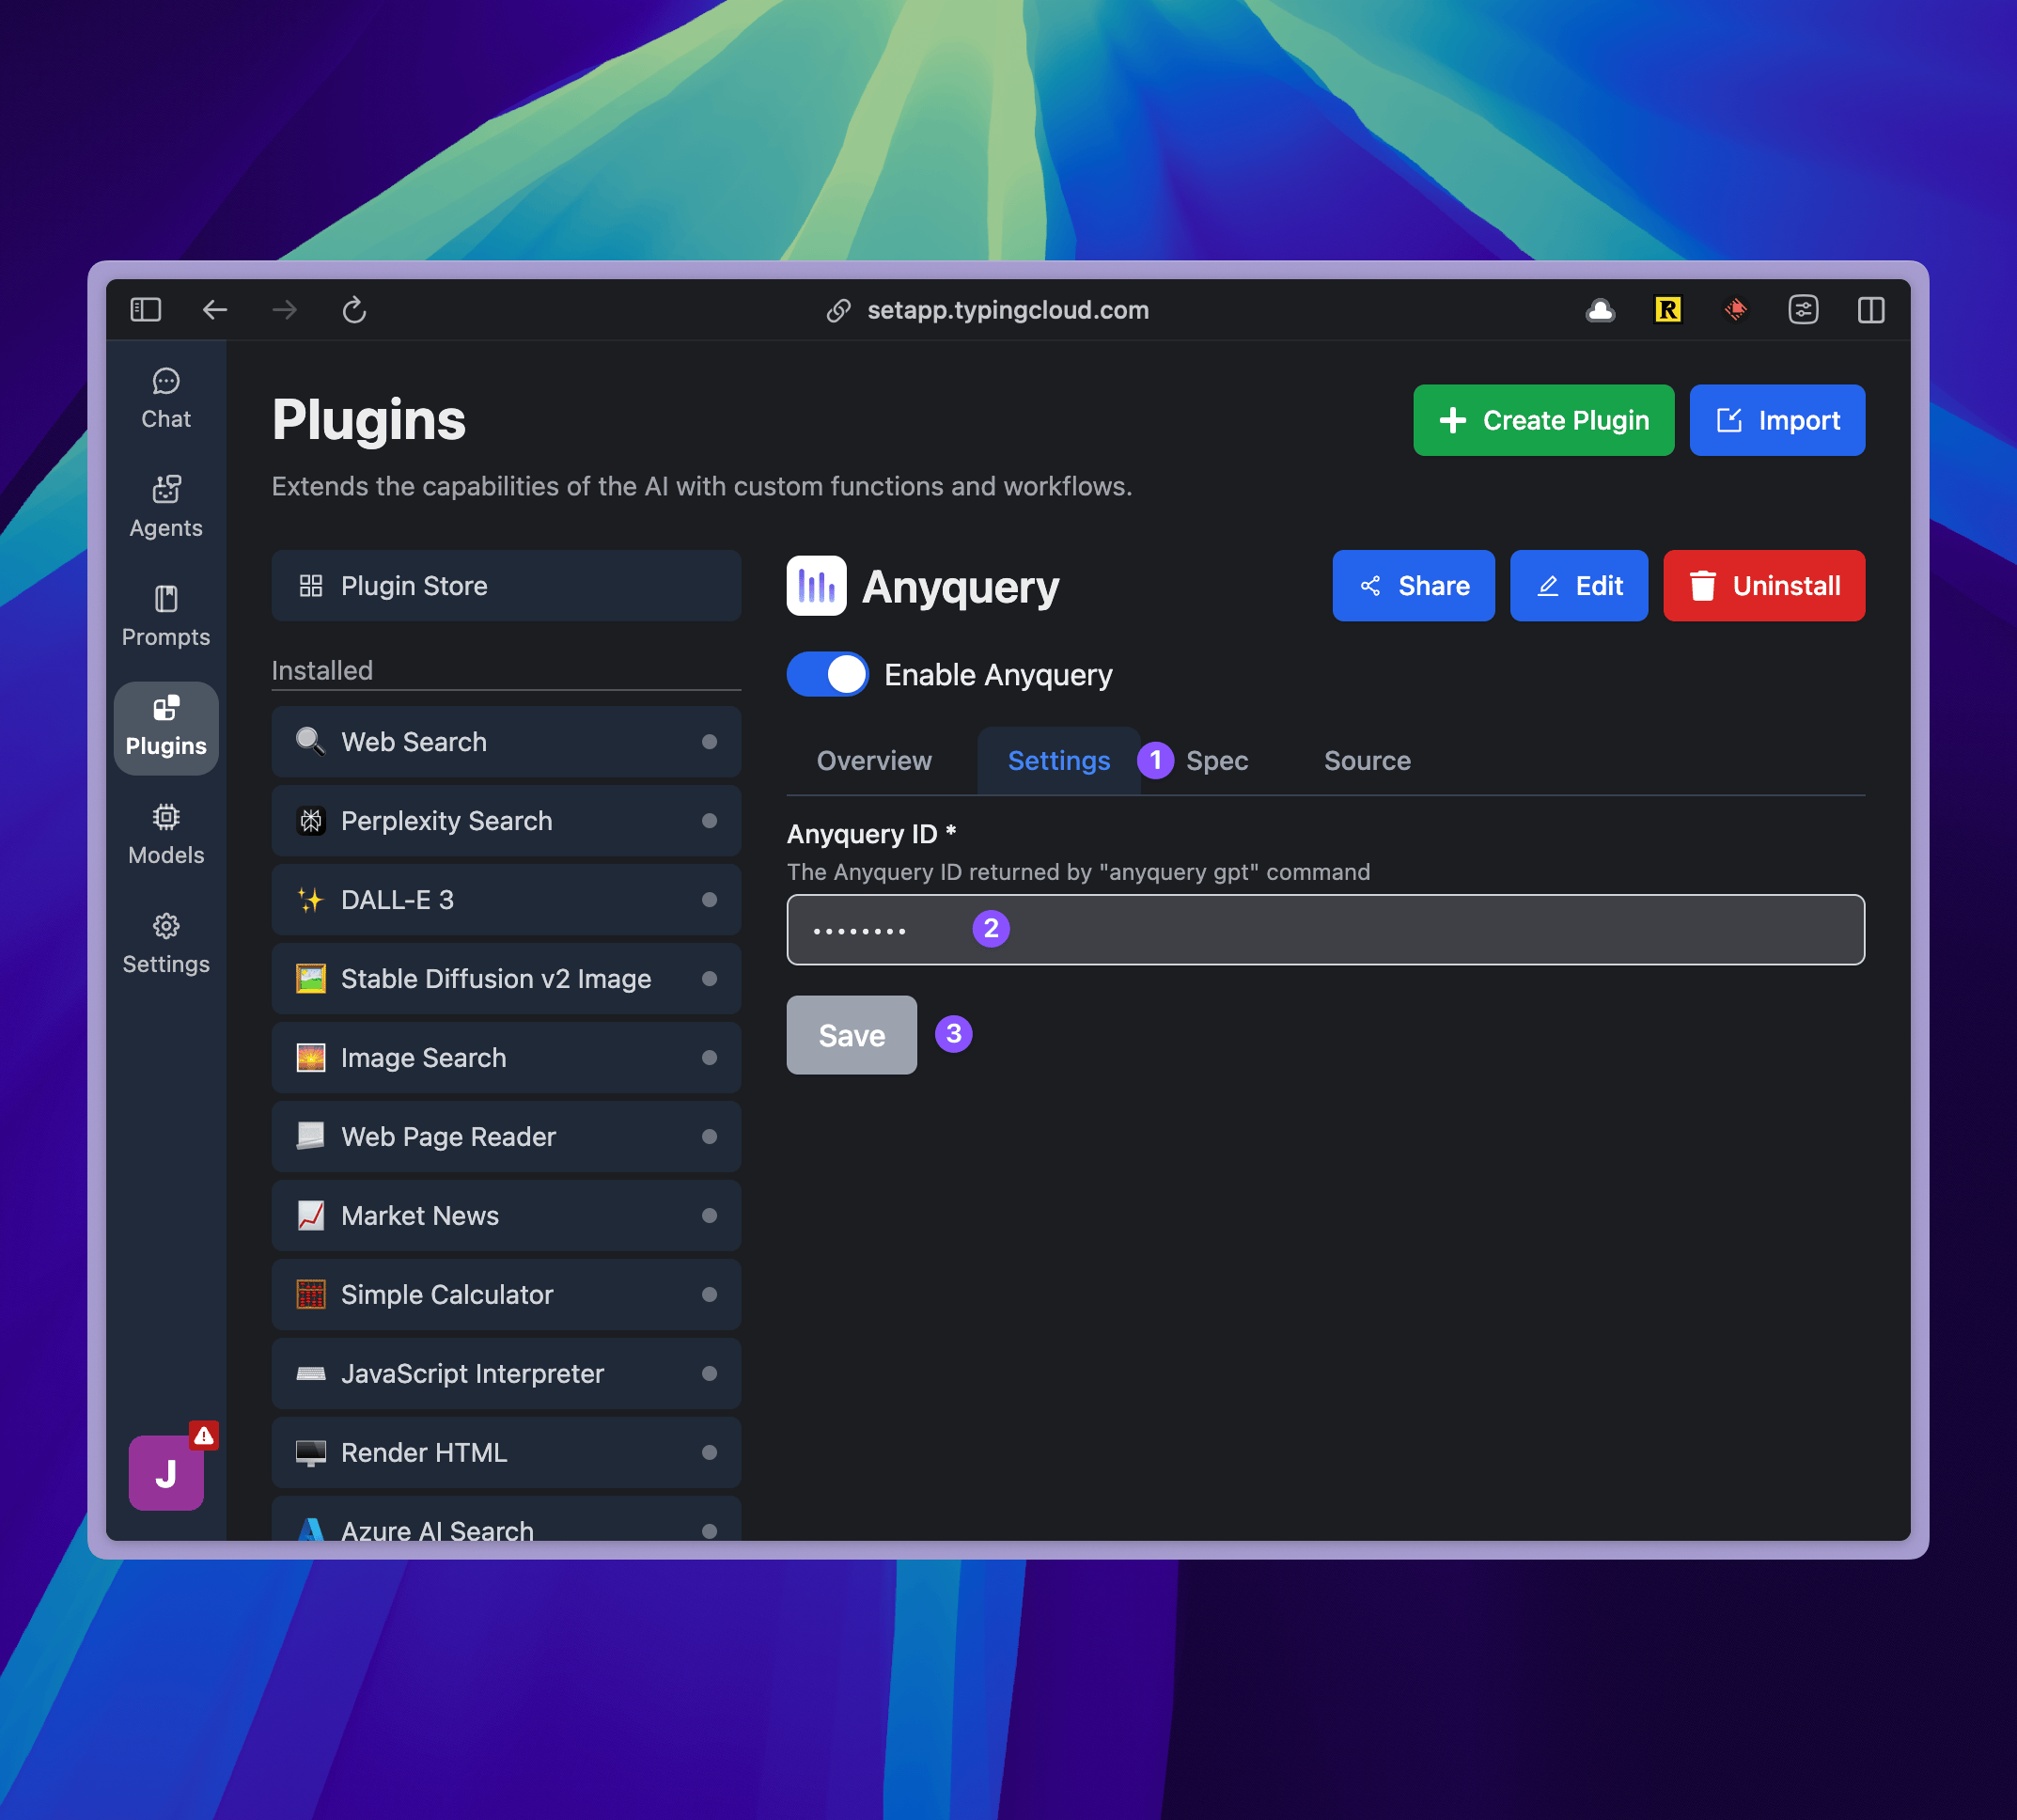Viewport: 2017px width, 1820px height.
Task: Open the cloud extension icon
Action: [x=1600, y=310]
